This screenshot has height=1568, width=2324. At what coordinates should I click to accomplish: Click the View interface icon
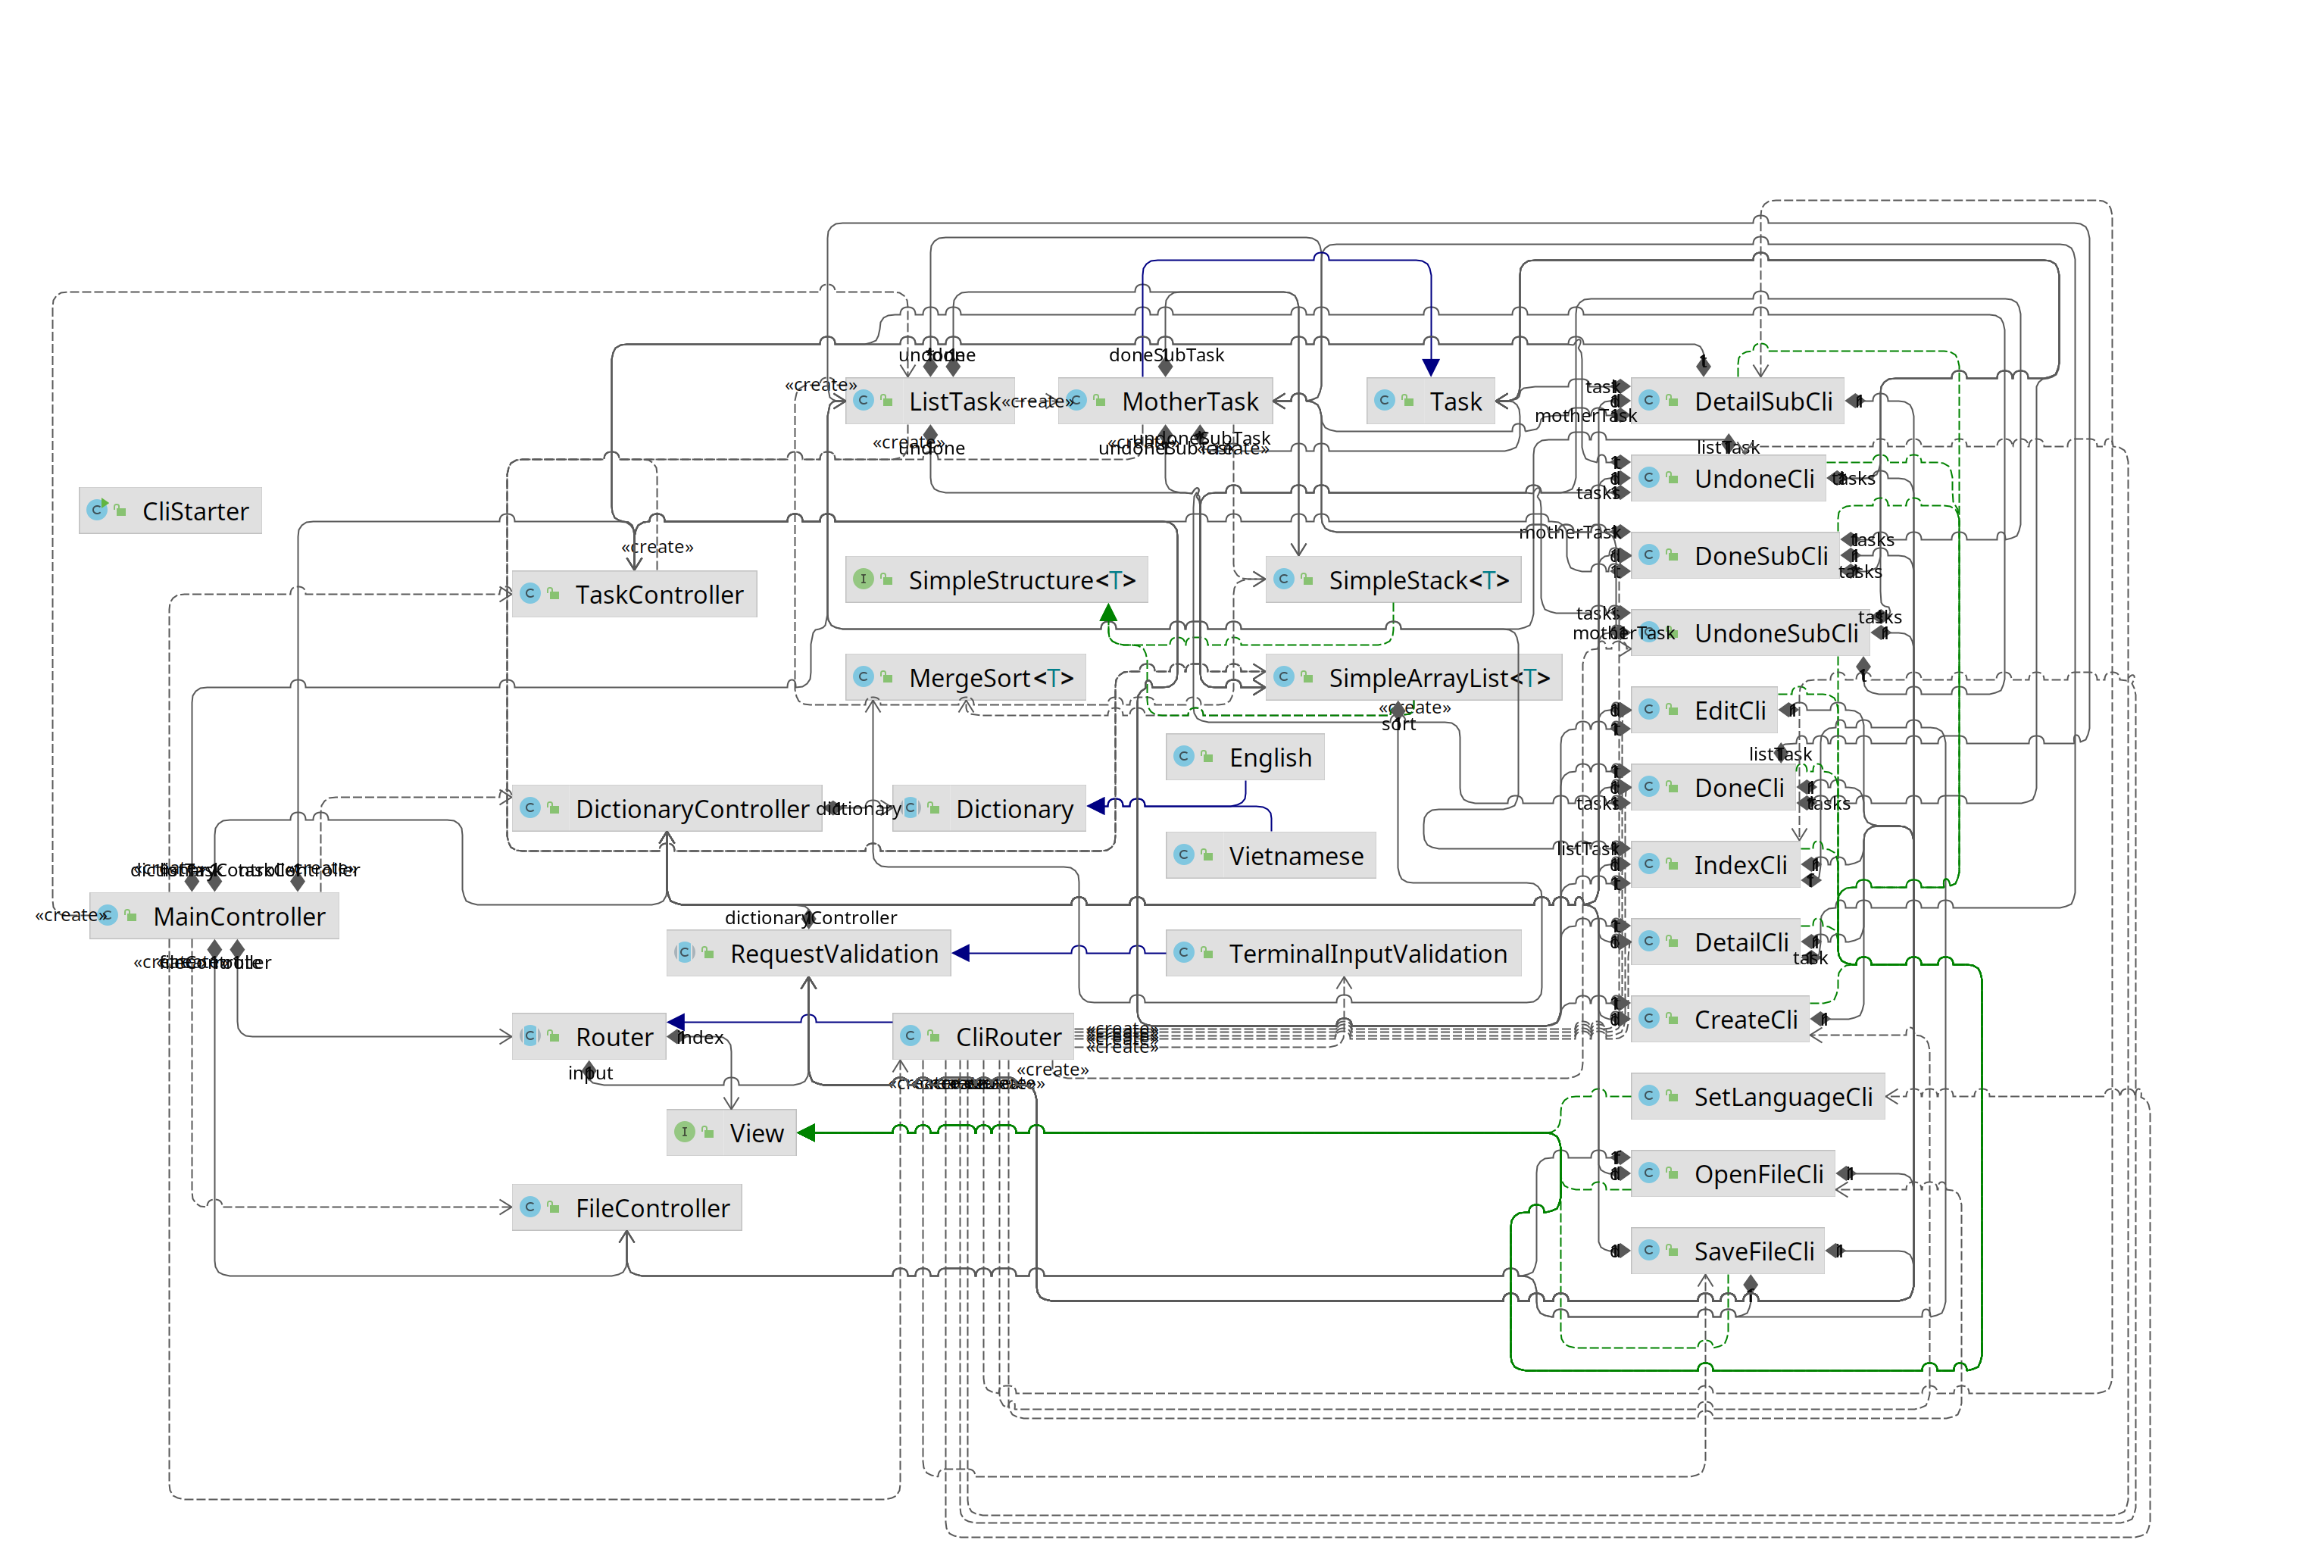tap(685, 1132)
